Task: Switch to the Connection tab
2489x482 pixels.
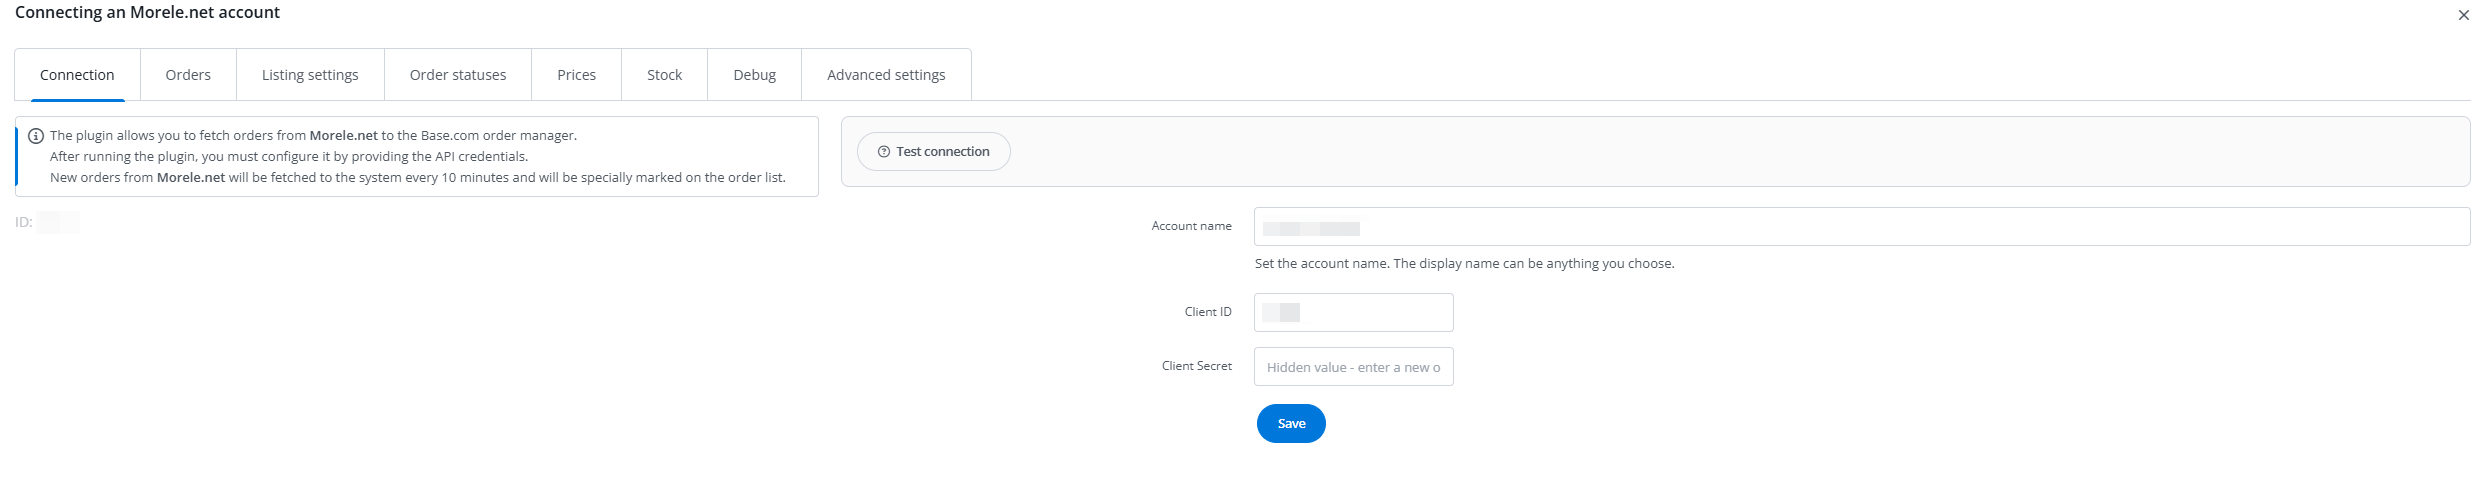Action: pyautogui.click(x=77, y=75)
